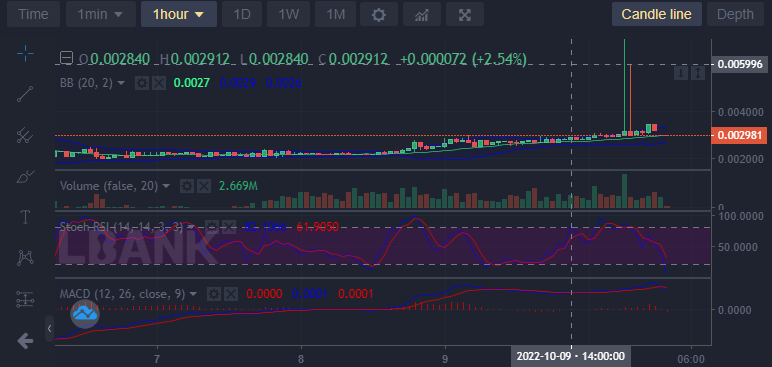772x367 pixels.
Task: Switch to Depth chart view
Action: coord(736,14)
